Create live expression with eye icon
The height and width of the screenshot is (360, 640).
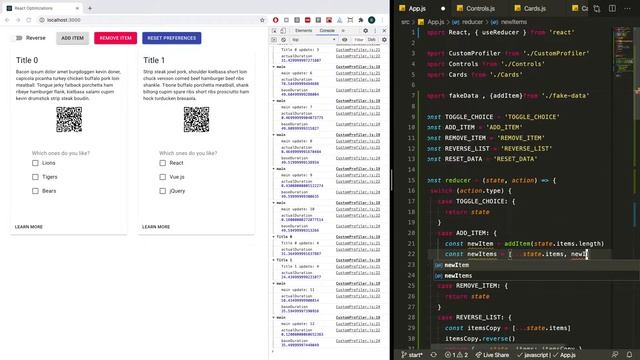(x=344, y=40)
